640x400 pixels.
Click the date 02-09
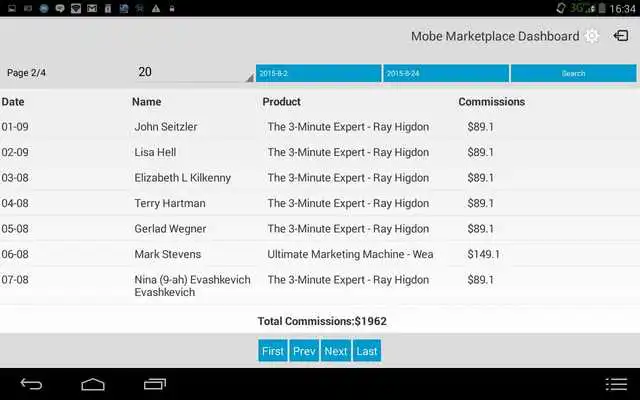[15, 152]
